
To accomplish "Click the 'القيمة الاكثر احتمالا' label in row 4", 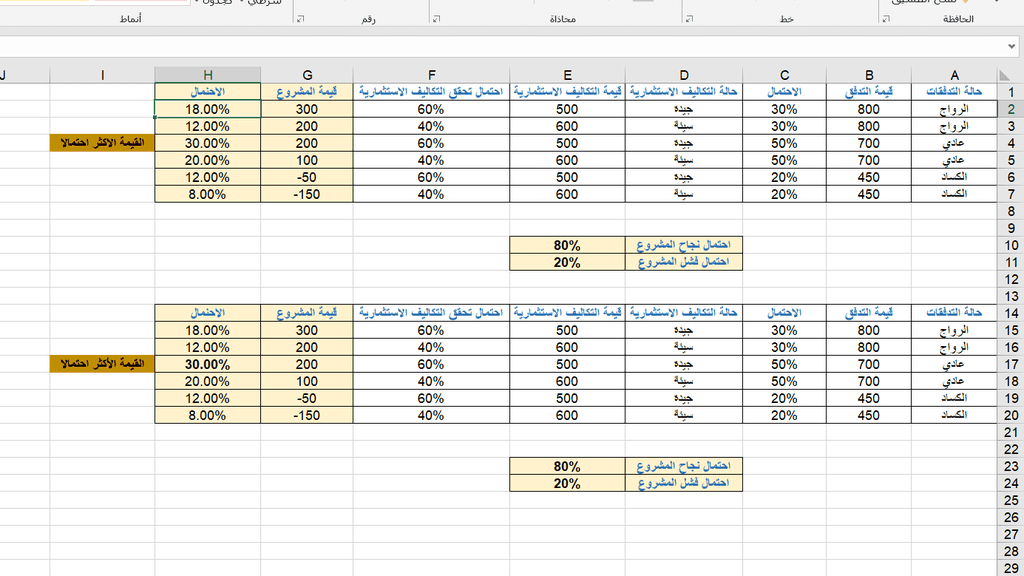I will (x=102, y=143).
